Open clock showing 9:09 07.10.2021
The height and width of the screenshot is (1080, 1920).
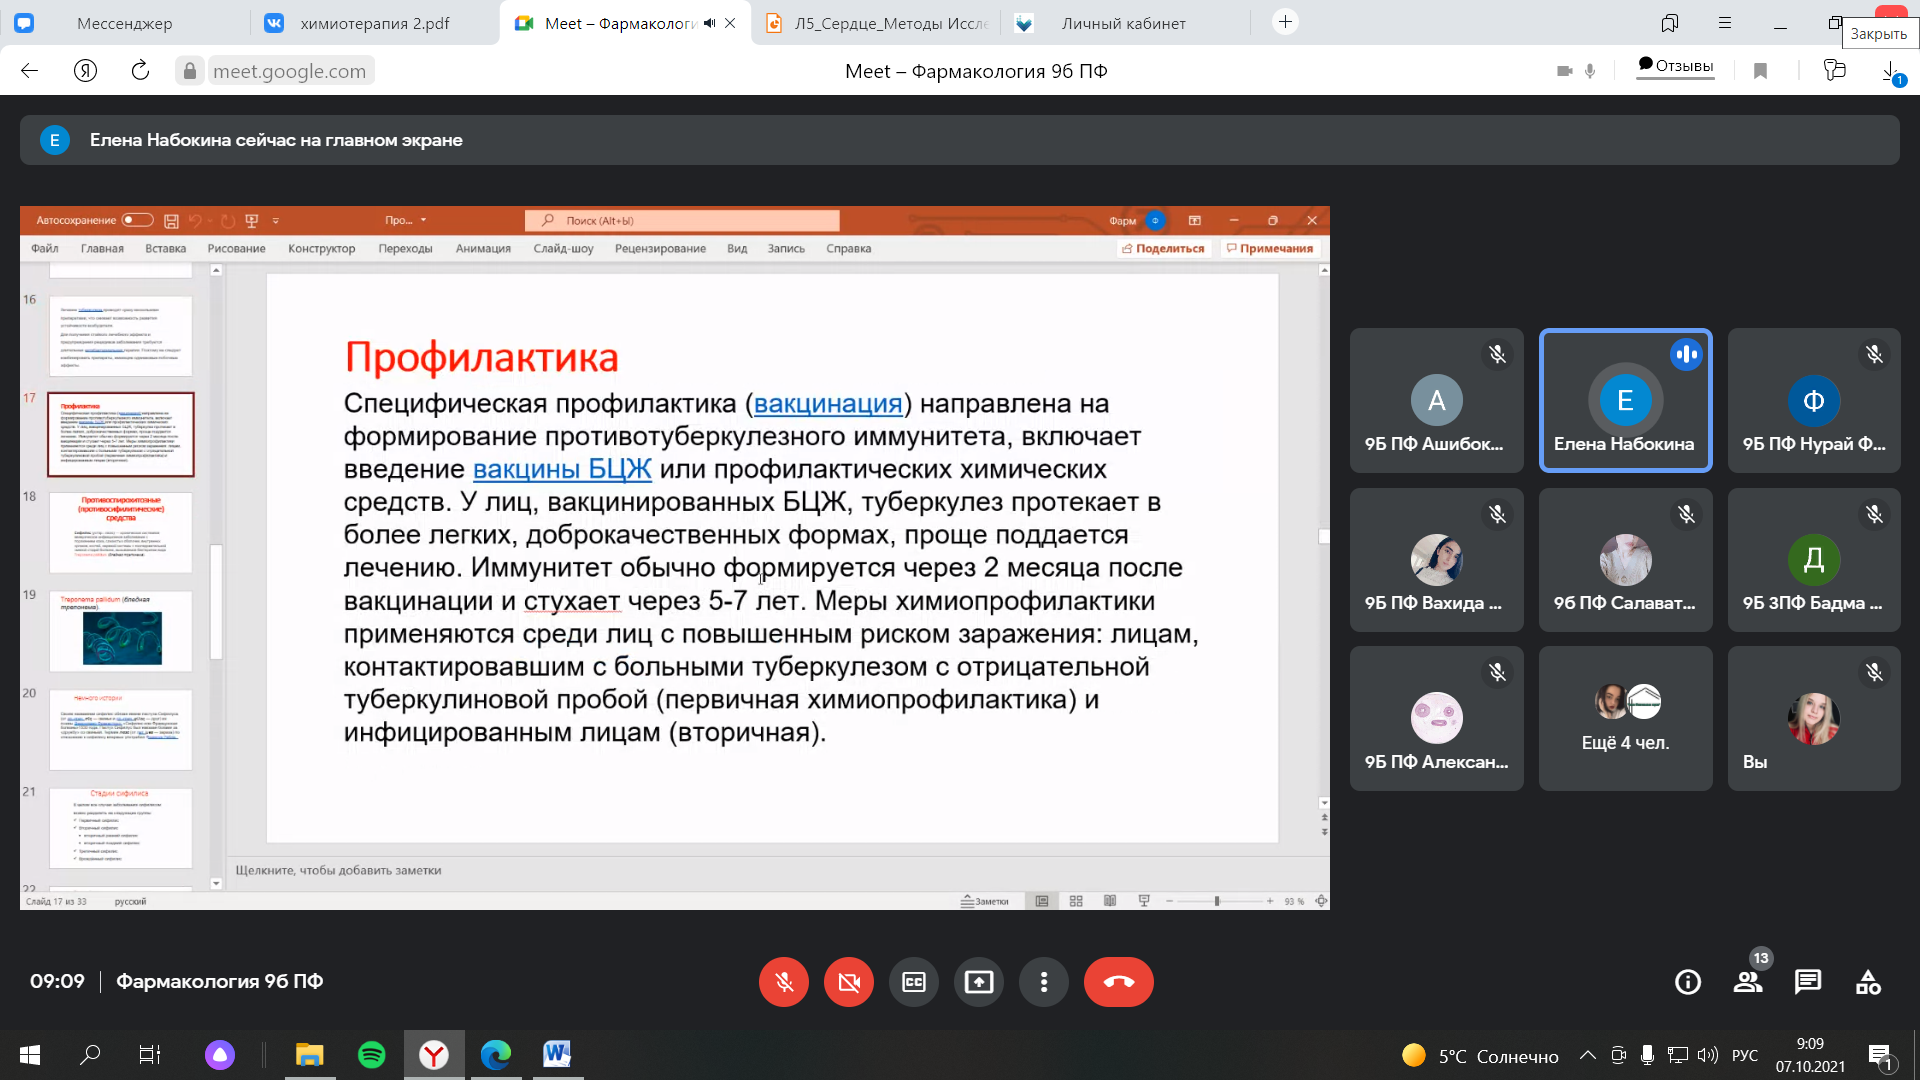(x=1810, y=1055)
